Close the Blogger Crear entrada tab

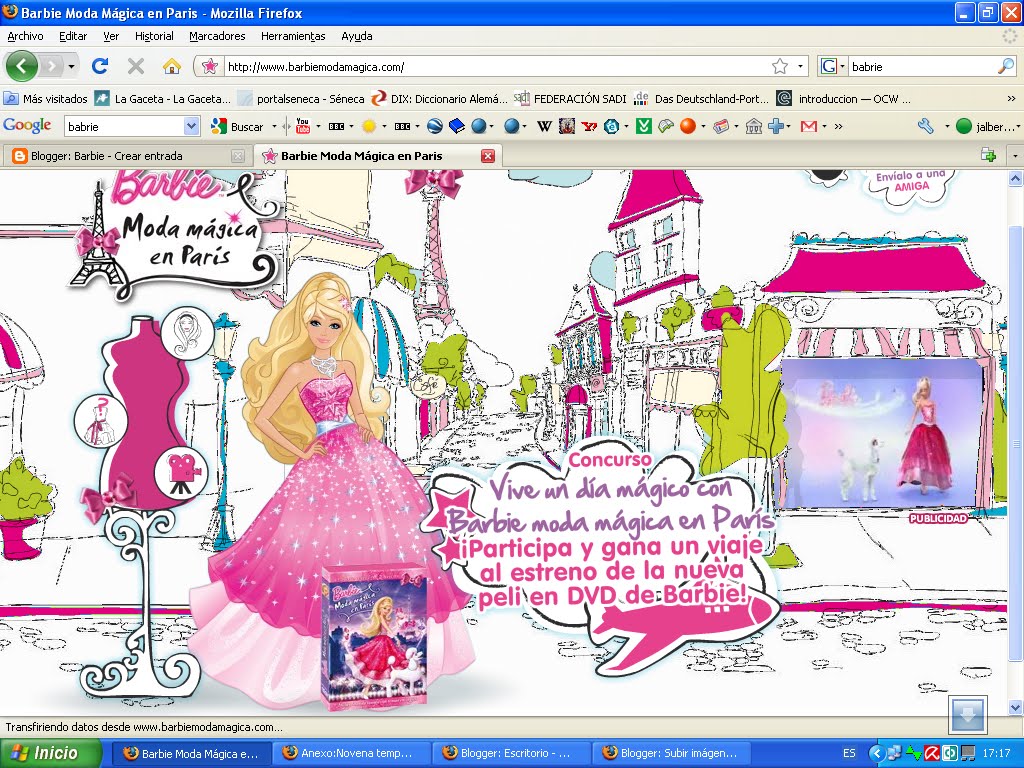[238, 155]
